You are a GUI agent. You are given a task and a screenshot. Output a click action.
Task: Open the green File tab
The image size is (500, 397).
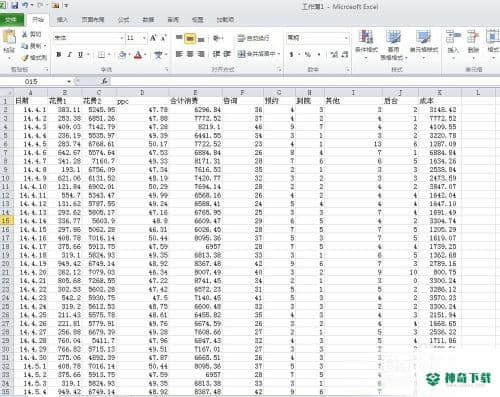(x=11, y=20)
